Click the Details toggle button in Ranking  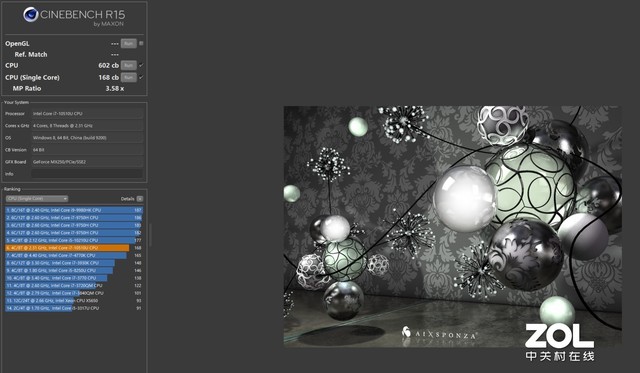coord(140,199)
